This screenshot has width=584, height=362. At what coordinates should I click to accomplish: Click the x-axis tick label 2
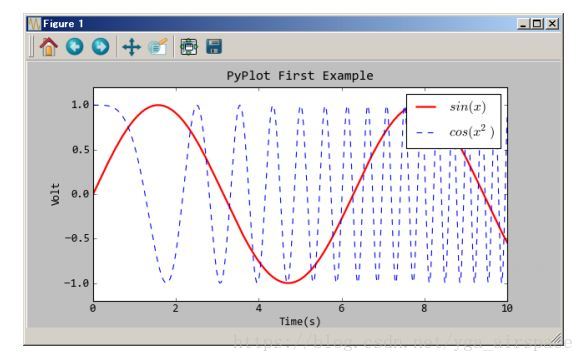(175, 308)
